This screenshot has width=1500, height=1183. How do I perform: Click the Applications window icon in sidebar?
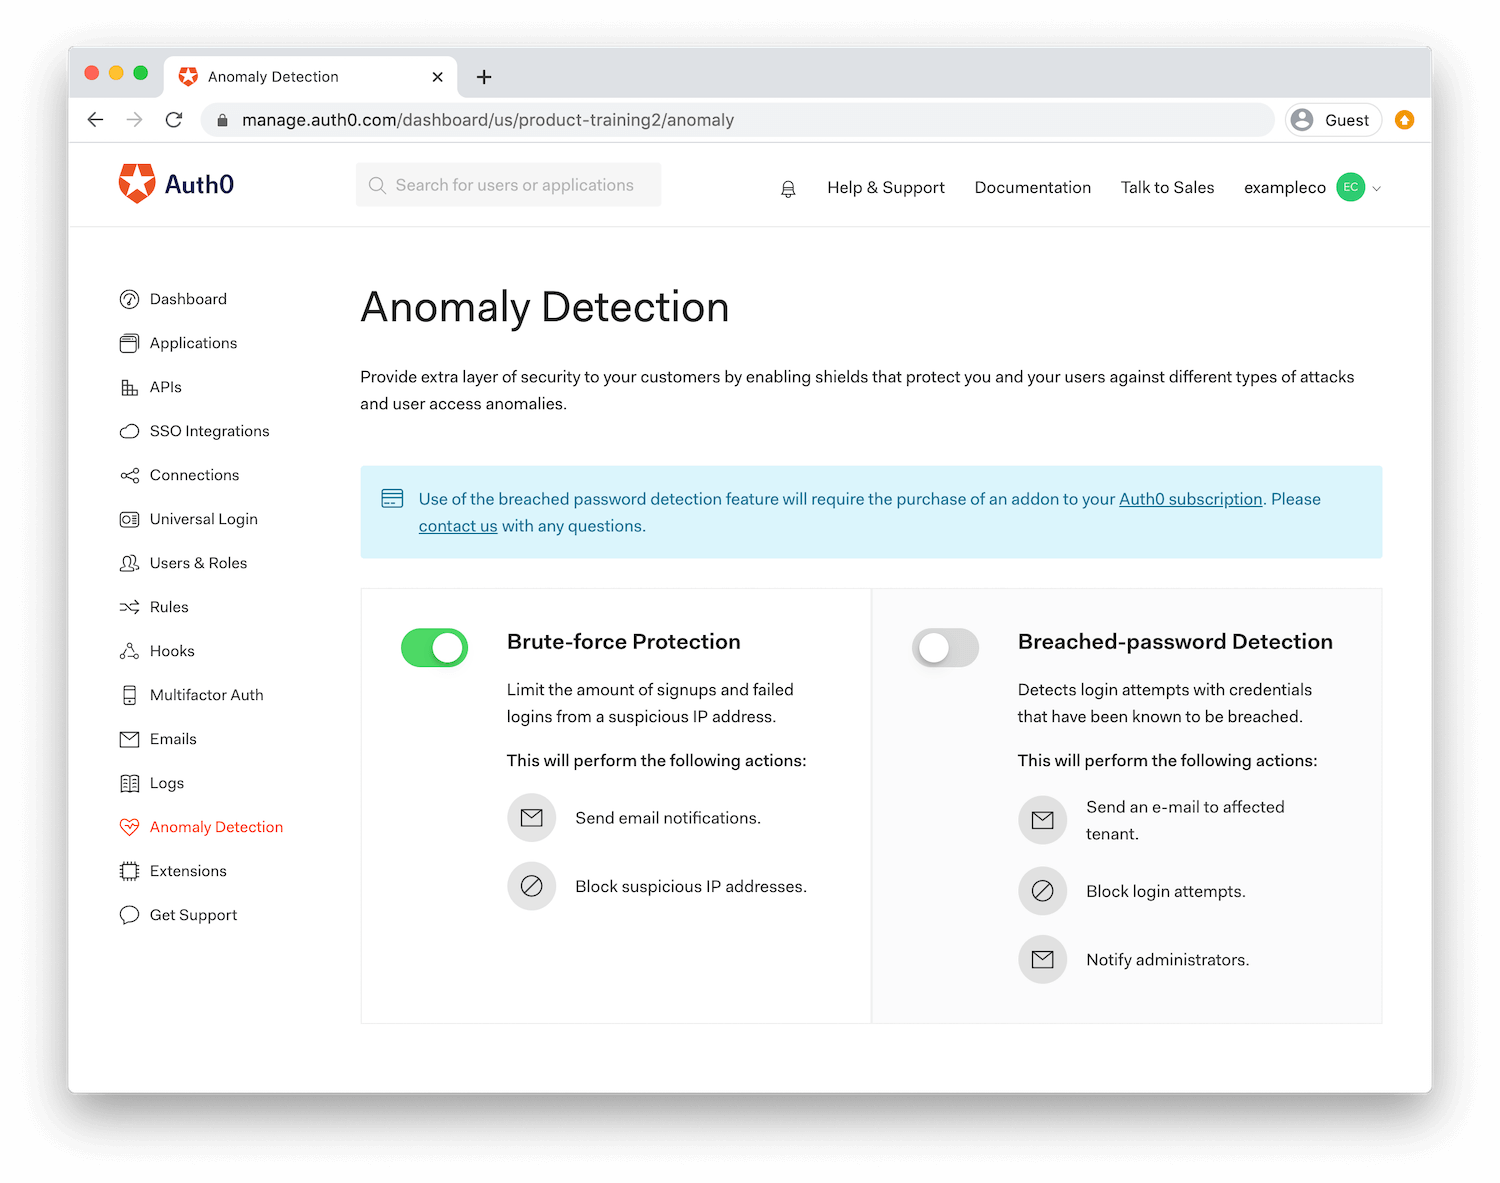pos(129,343)
